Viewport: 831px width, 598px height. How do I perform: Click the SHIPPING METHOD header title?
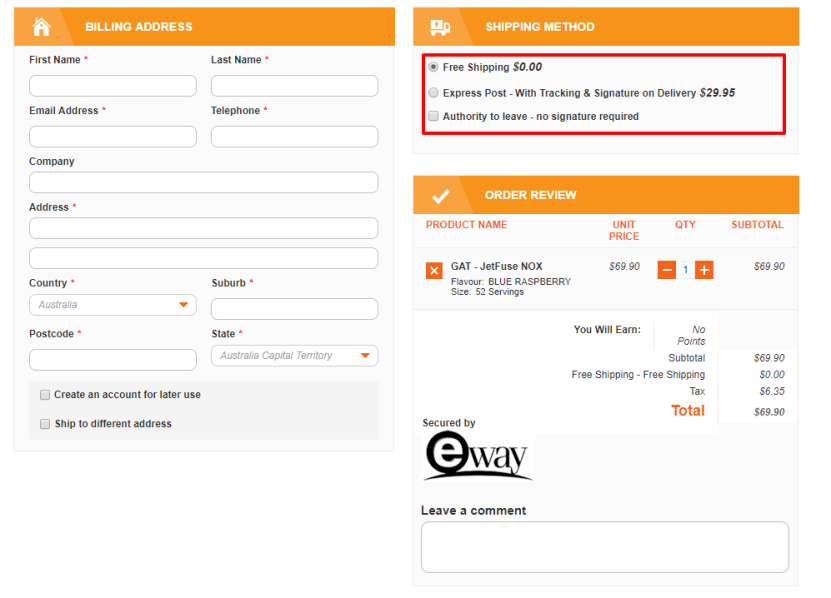(x=540, y=27)
